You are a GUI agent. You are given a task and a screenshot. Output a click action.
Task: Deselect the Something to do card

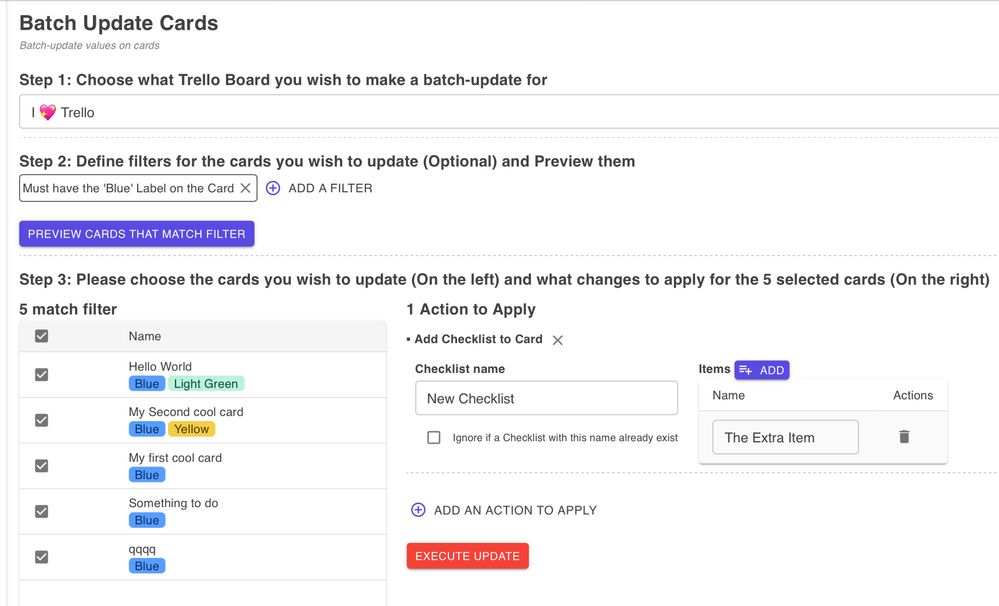click(41, 512)
